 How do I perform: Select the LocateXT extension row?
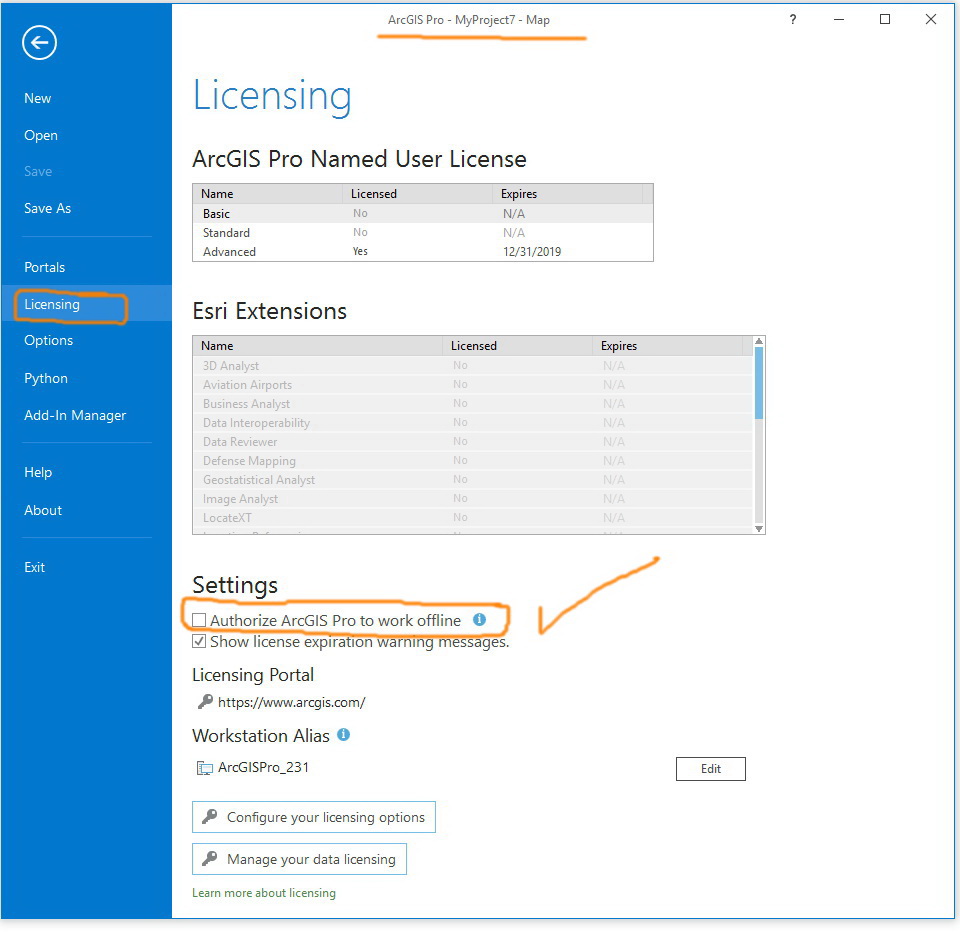473,517
